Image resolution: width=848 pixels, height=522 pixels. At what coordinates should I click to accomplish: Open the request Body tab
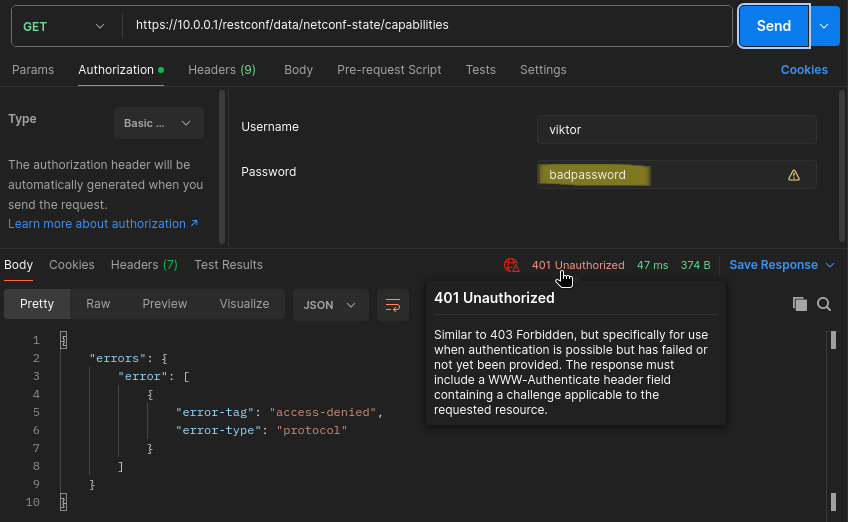click(299, 70)
